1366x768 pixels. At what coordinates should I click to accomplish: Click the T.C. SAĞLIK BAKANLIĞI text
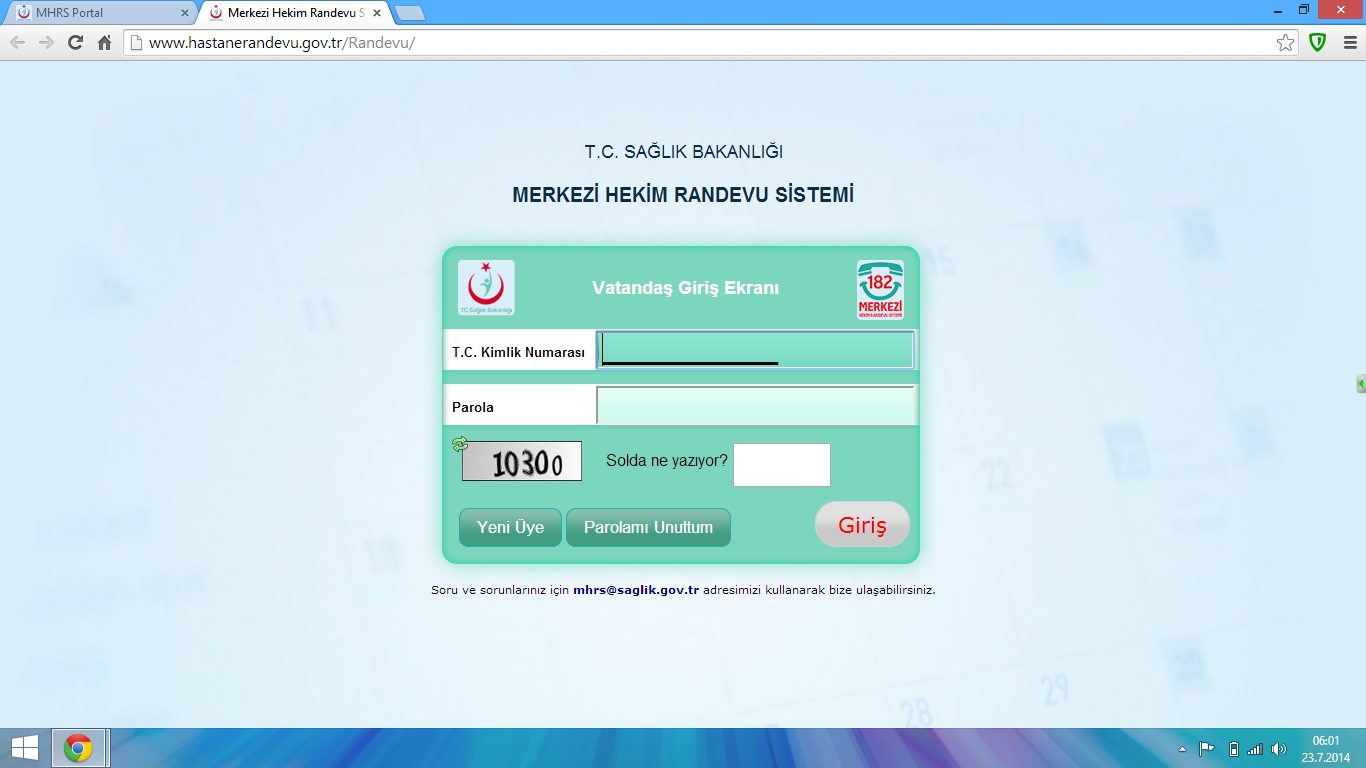(683, 152)
